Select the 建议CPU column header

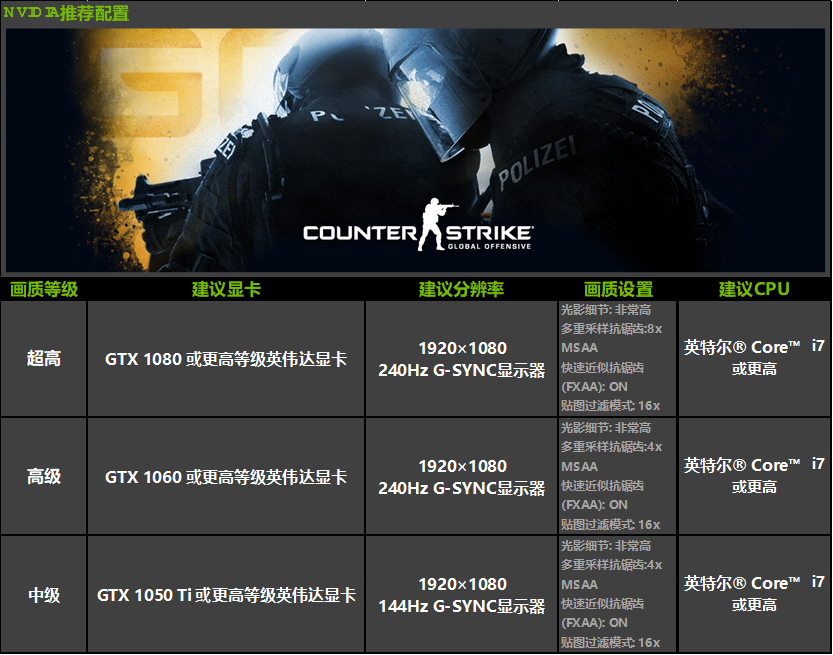pos(754,289)
